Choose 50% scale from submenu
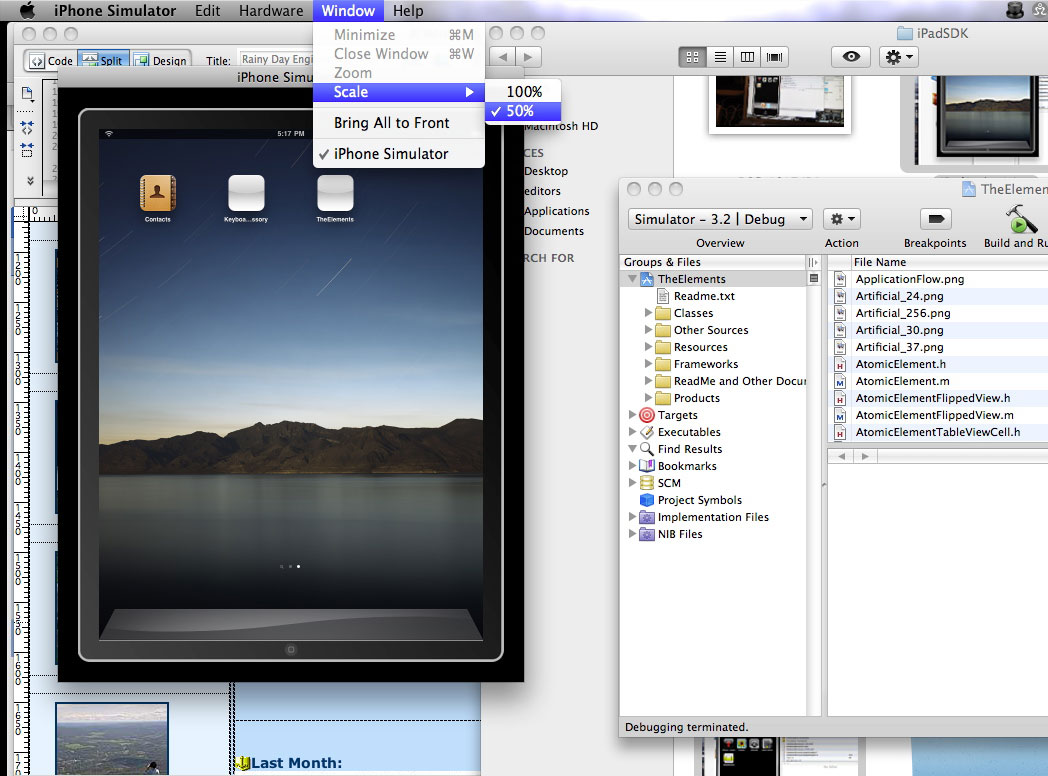The width and height of the screenshot is (1048, 776). click(x=523, y=111)
